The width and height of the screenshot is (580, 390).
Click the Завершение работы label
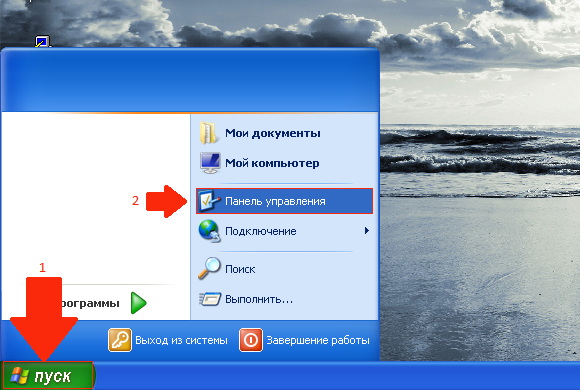[x=318, y=340]
